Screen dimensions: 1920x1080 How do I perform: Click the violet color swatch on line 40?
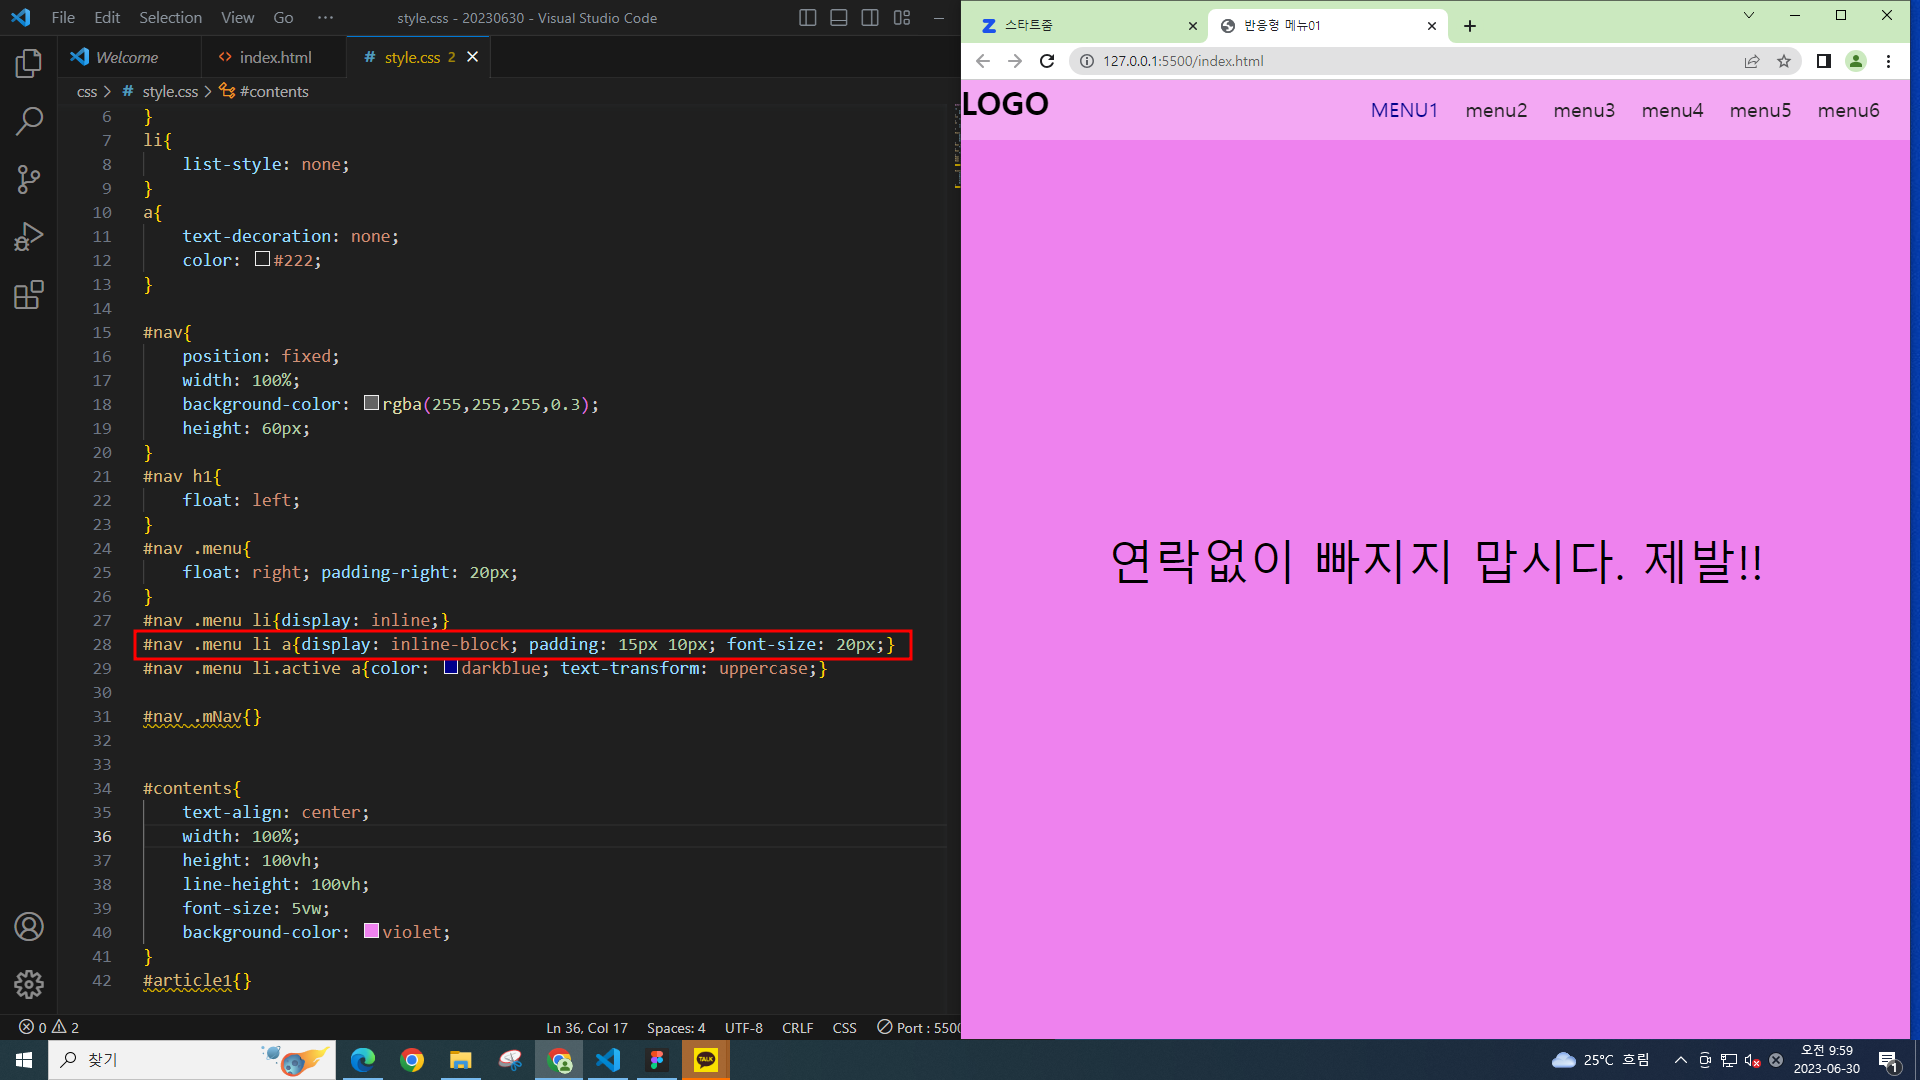[371, 931]
